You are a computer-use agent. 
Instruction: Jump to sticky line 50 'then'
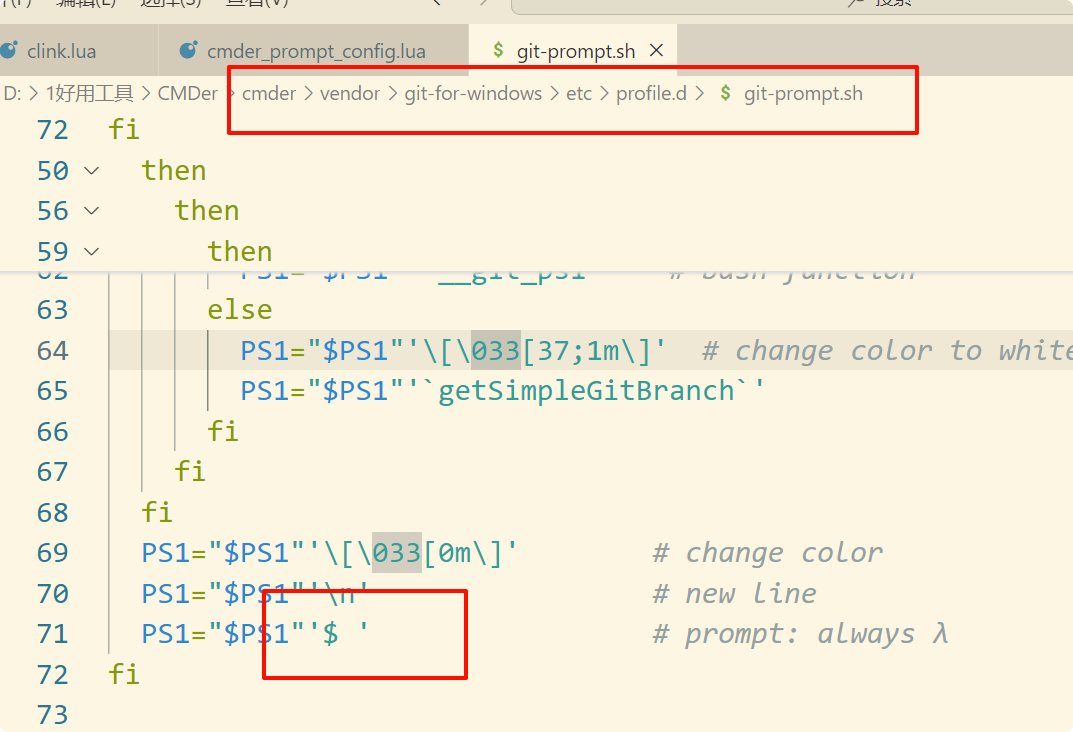[174, 170]
